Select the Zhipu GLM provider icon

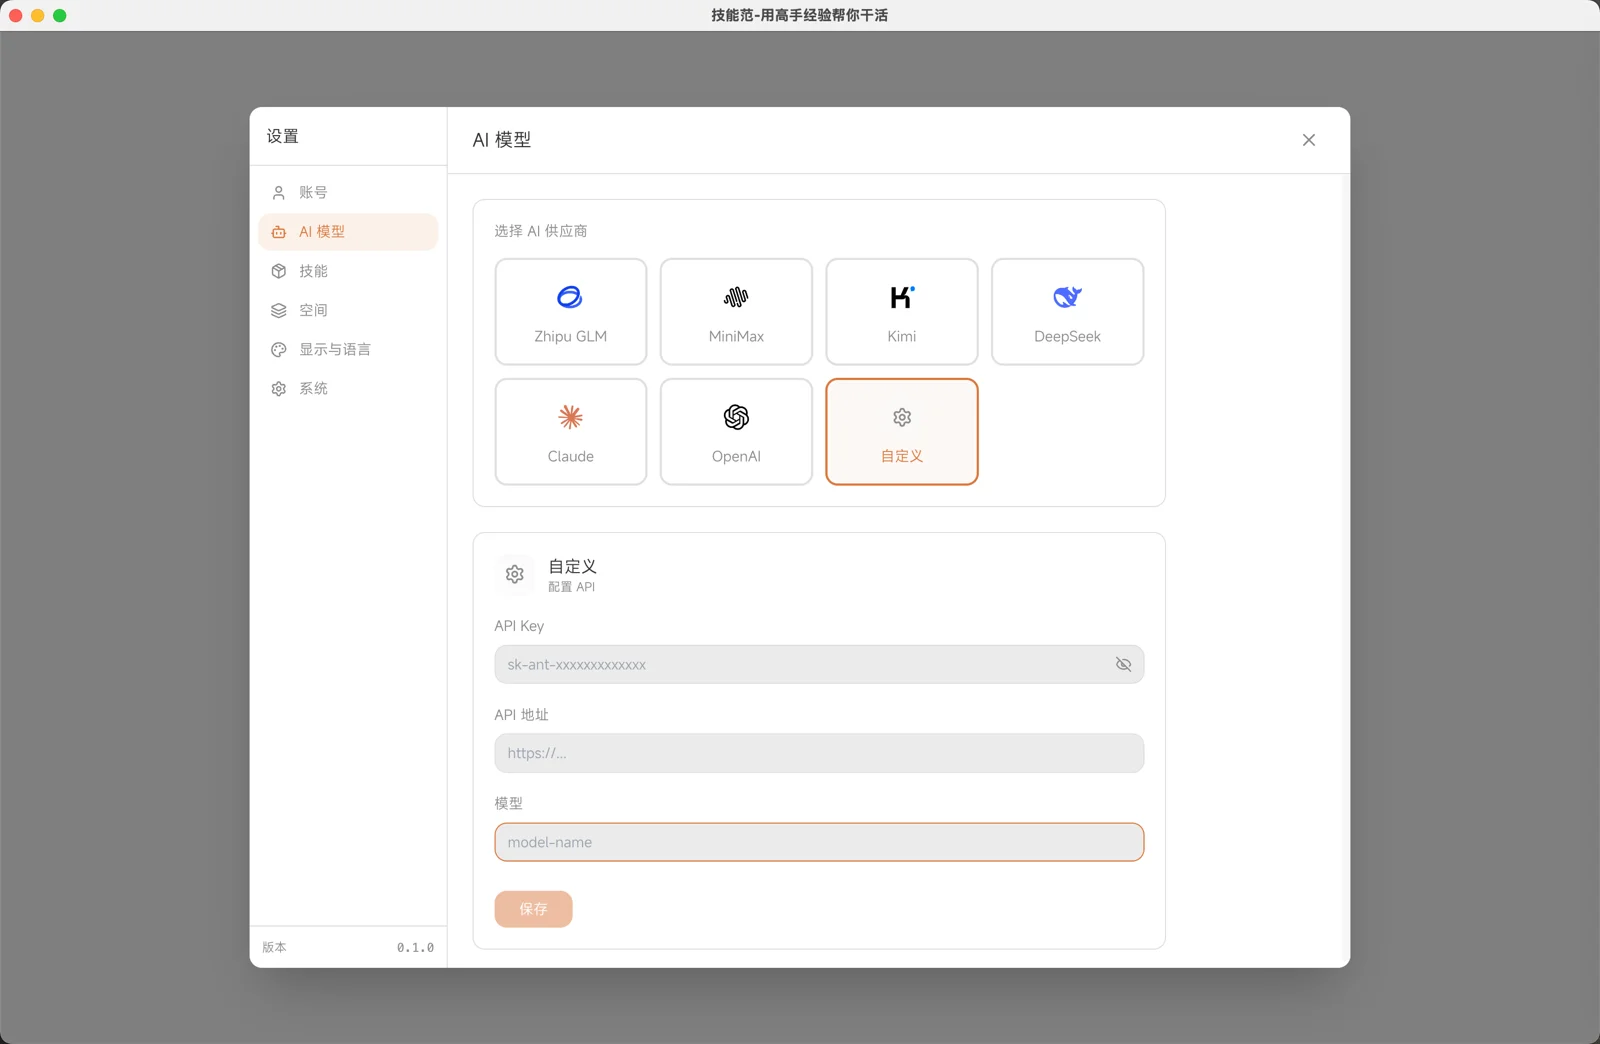pyautogui.click(x=570, y=297)
